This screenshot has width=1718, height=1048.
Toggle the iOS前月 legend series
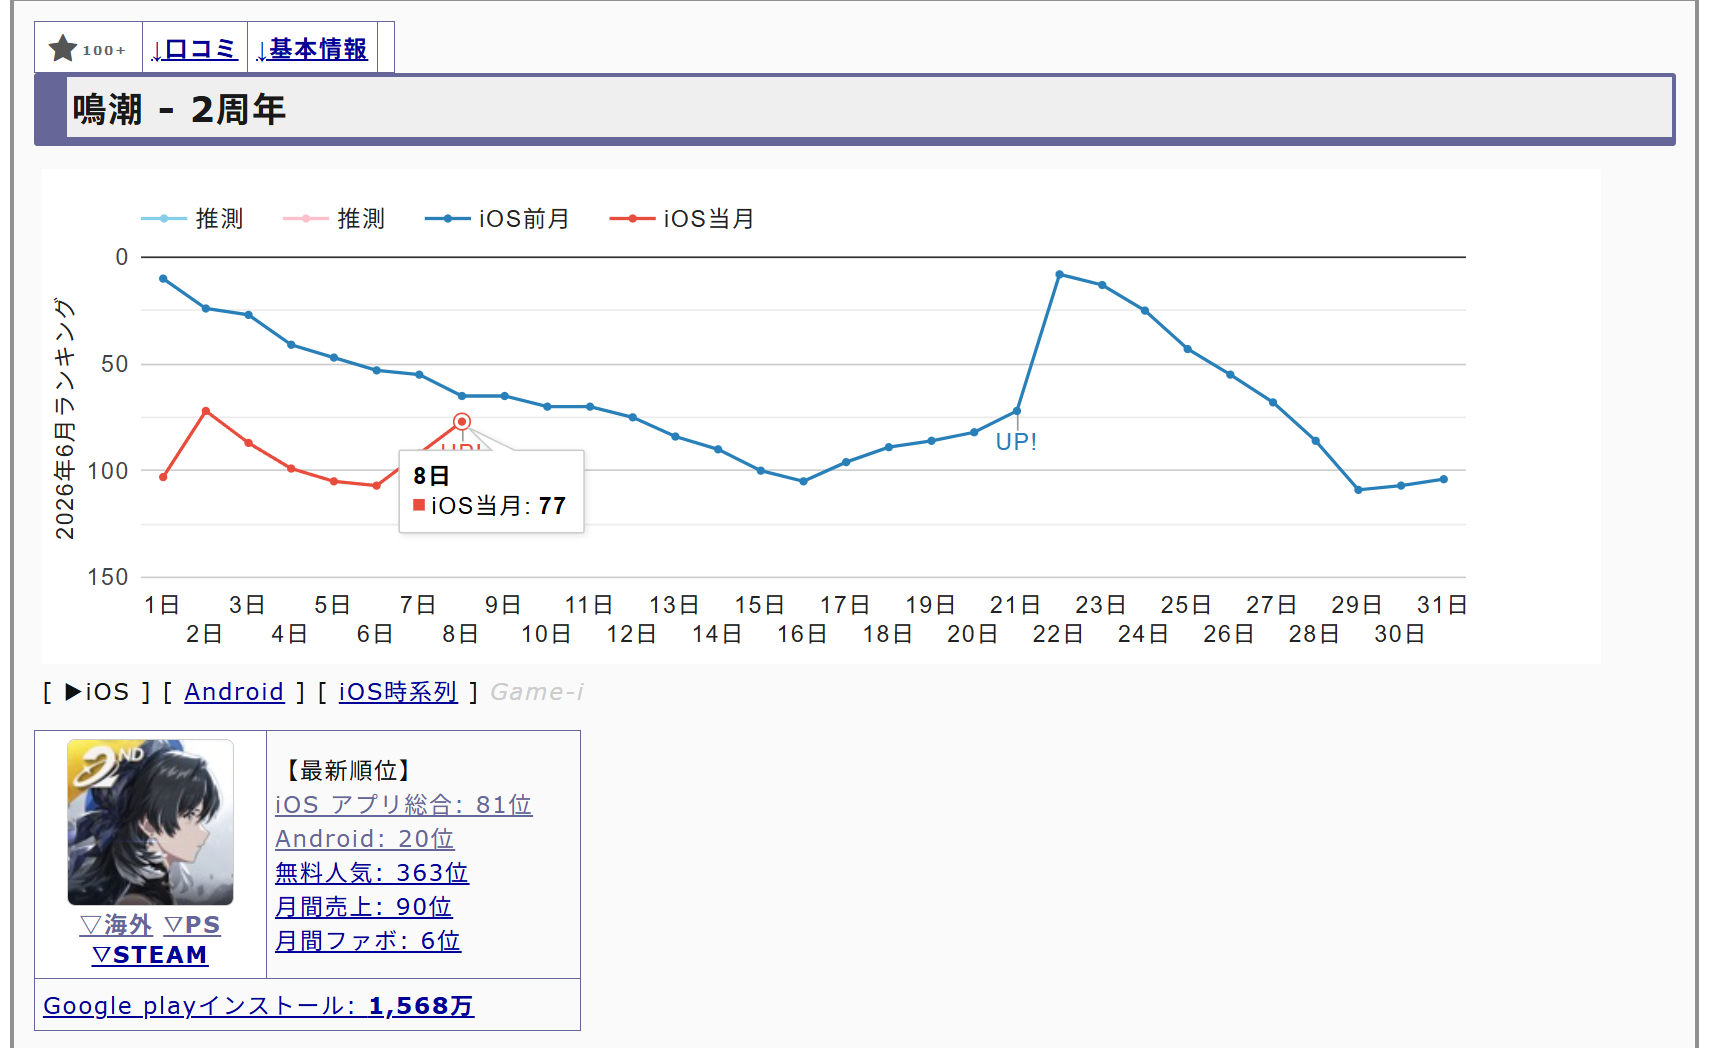[x=497, y=219]
